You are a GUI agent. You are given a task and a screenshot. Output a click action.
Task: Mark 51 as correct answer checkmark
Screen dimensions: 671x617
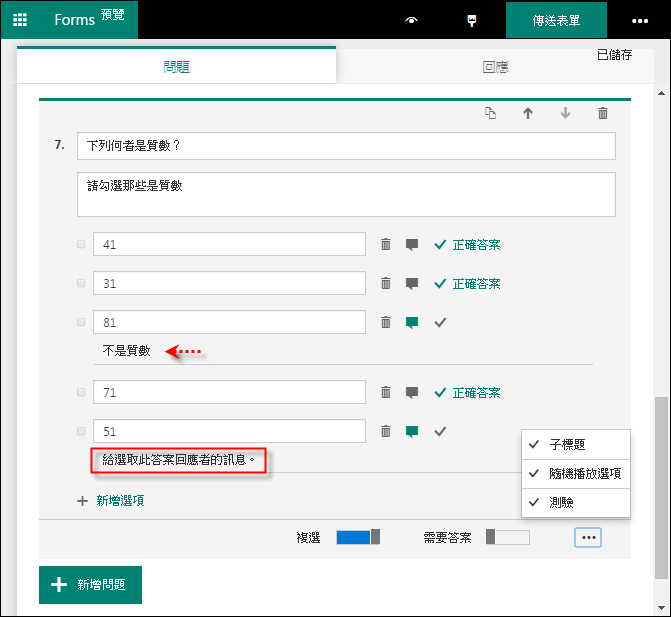[440, 431]
